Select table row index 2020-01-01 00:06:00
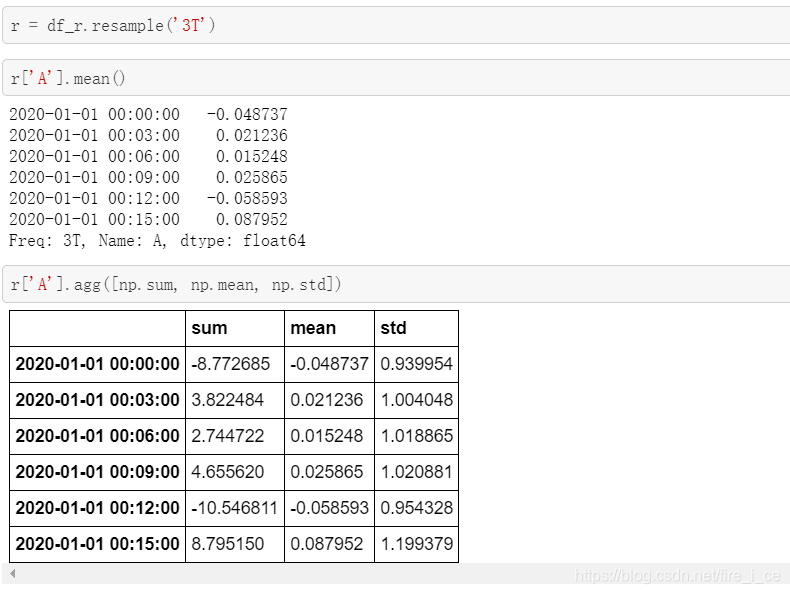The width and height of the screenshot is (790, 594). click(97, 436)
